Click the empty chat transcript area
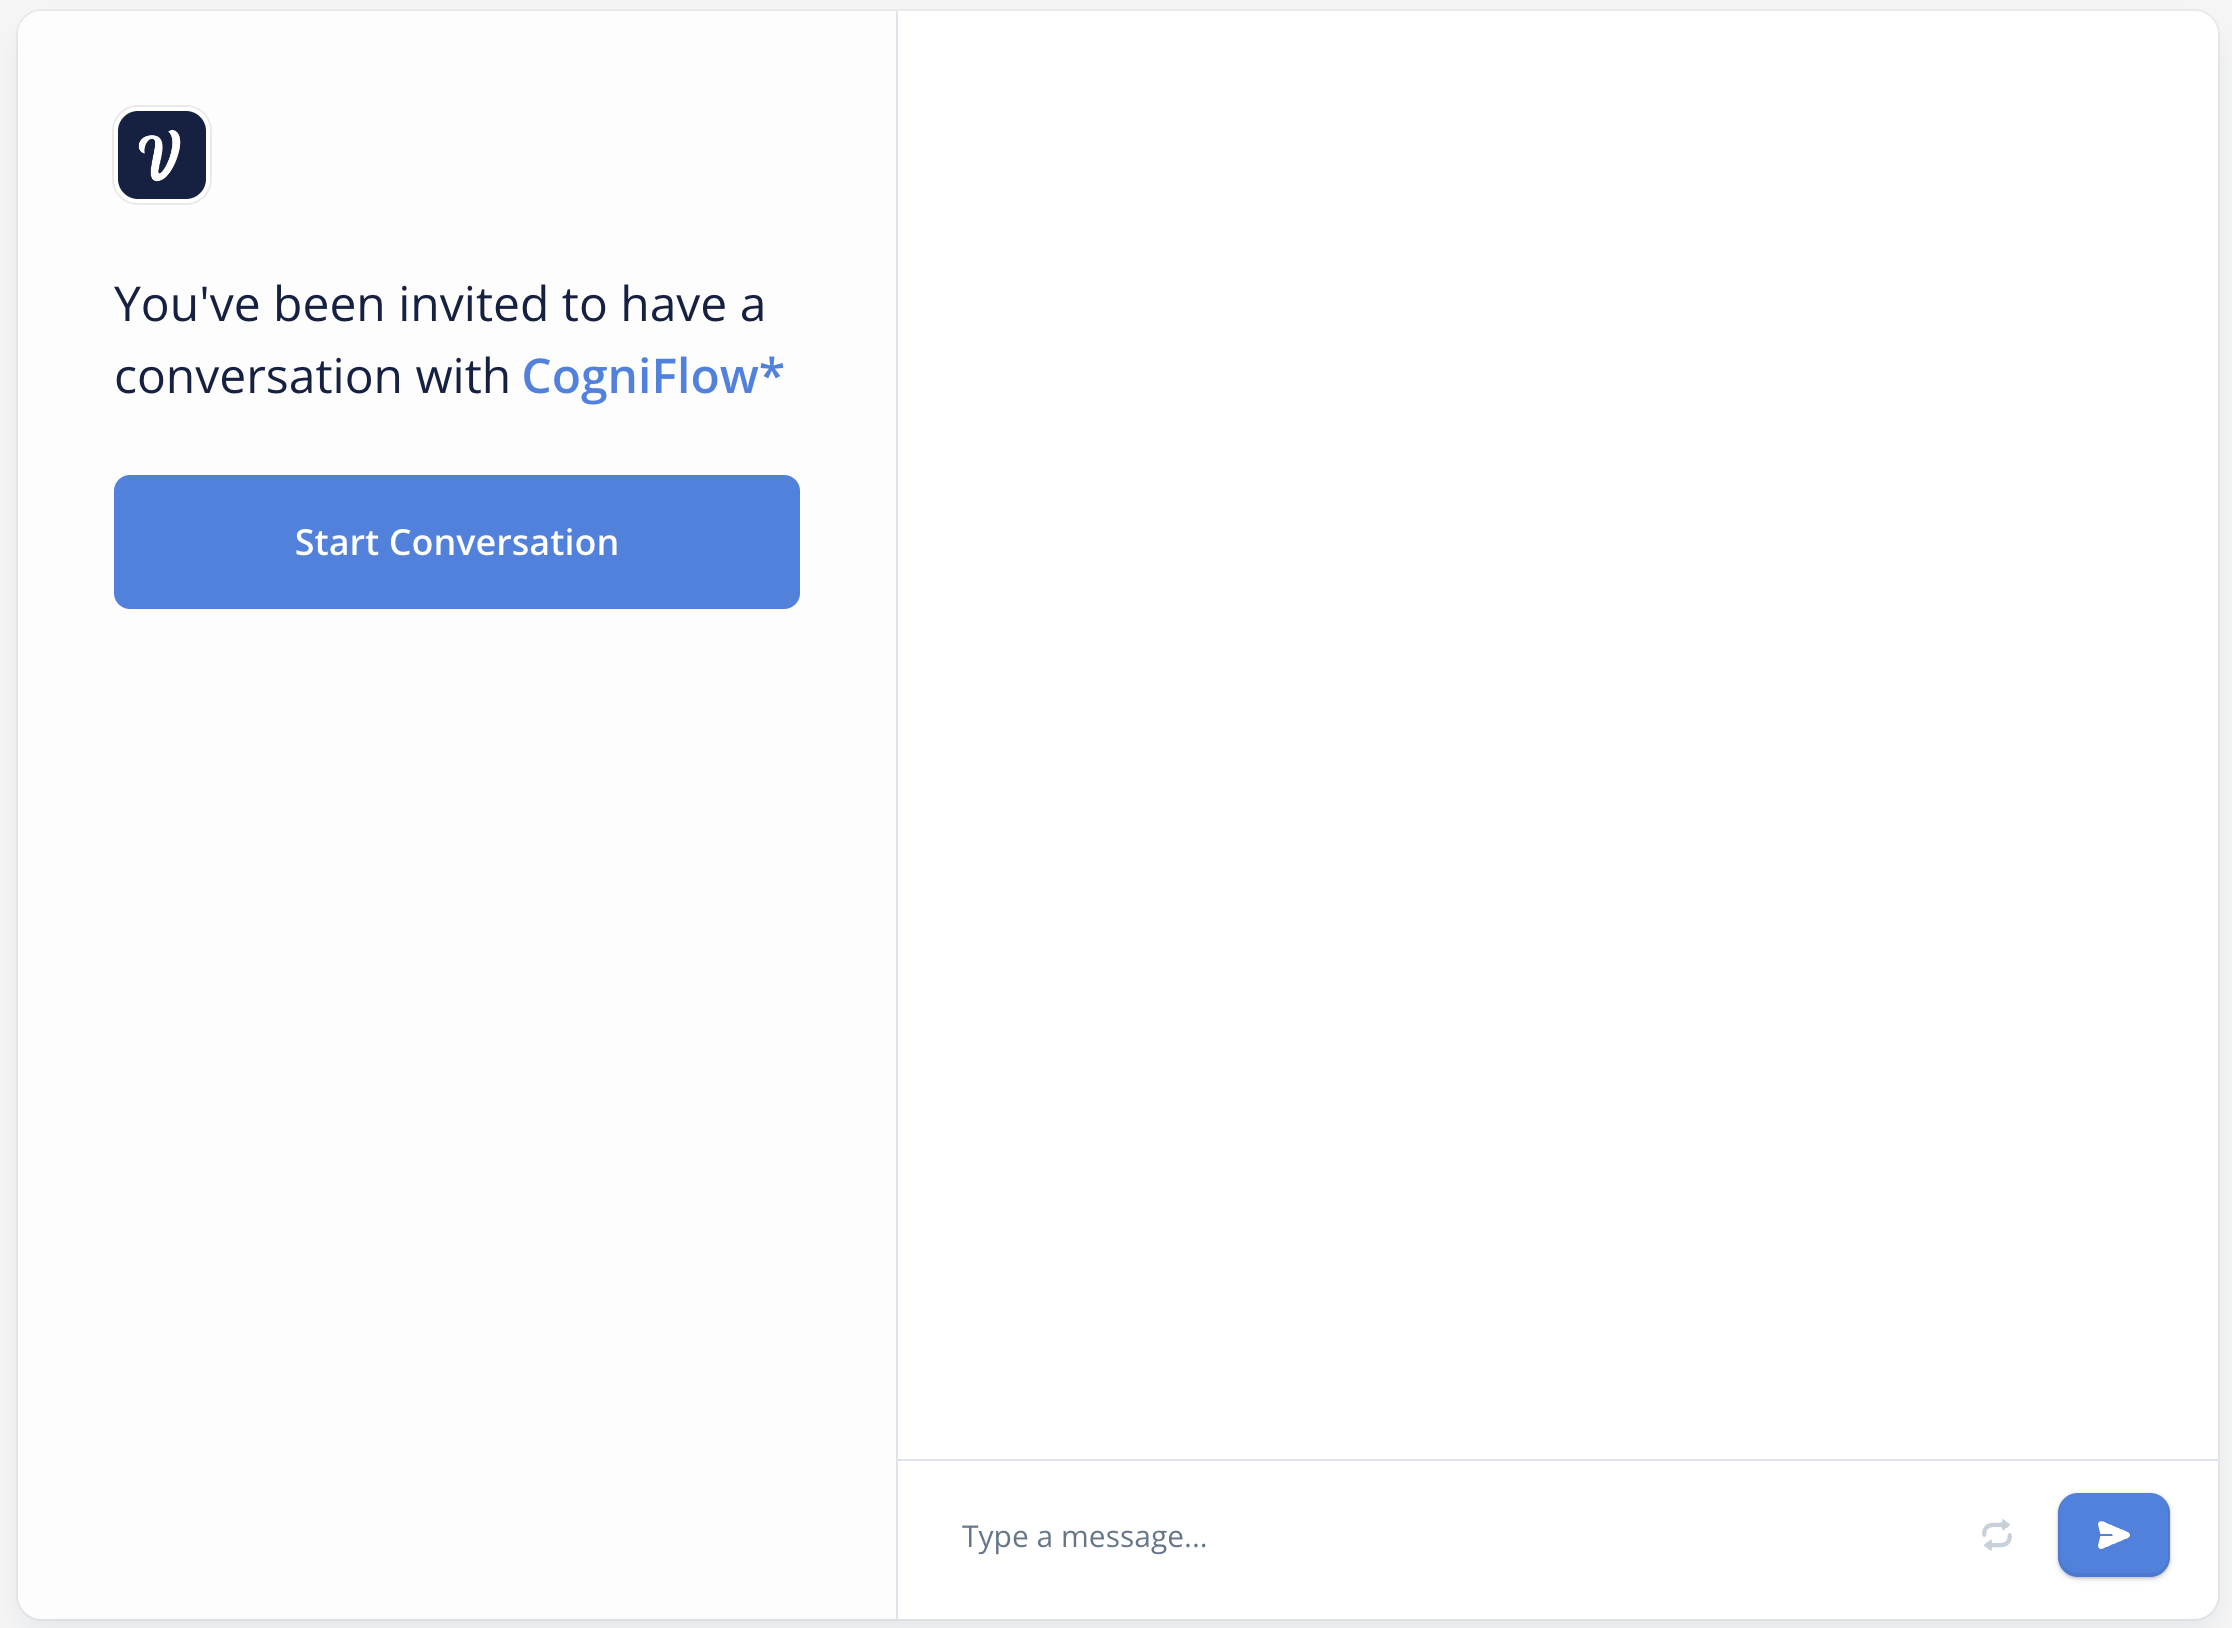The image size is (2232, 1628). (1557, 735)
